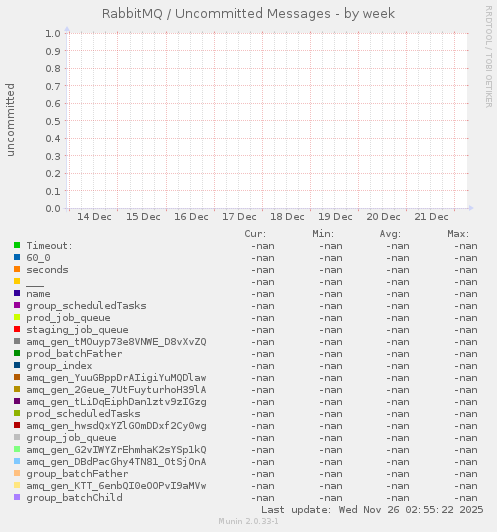Select the legend label name
Viewport: 497px width, 532px height.
[x=38, y=294]
